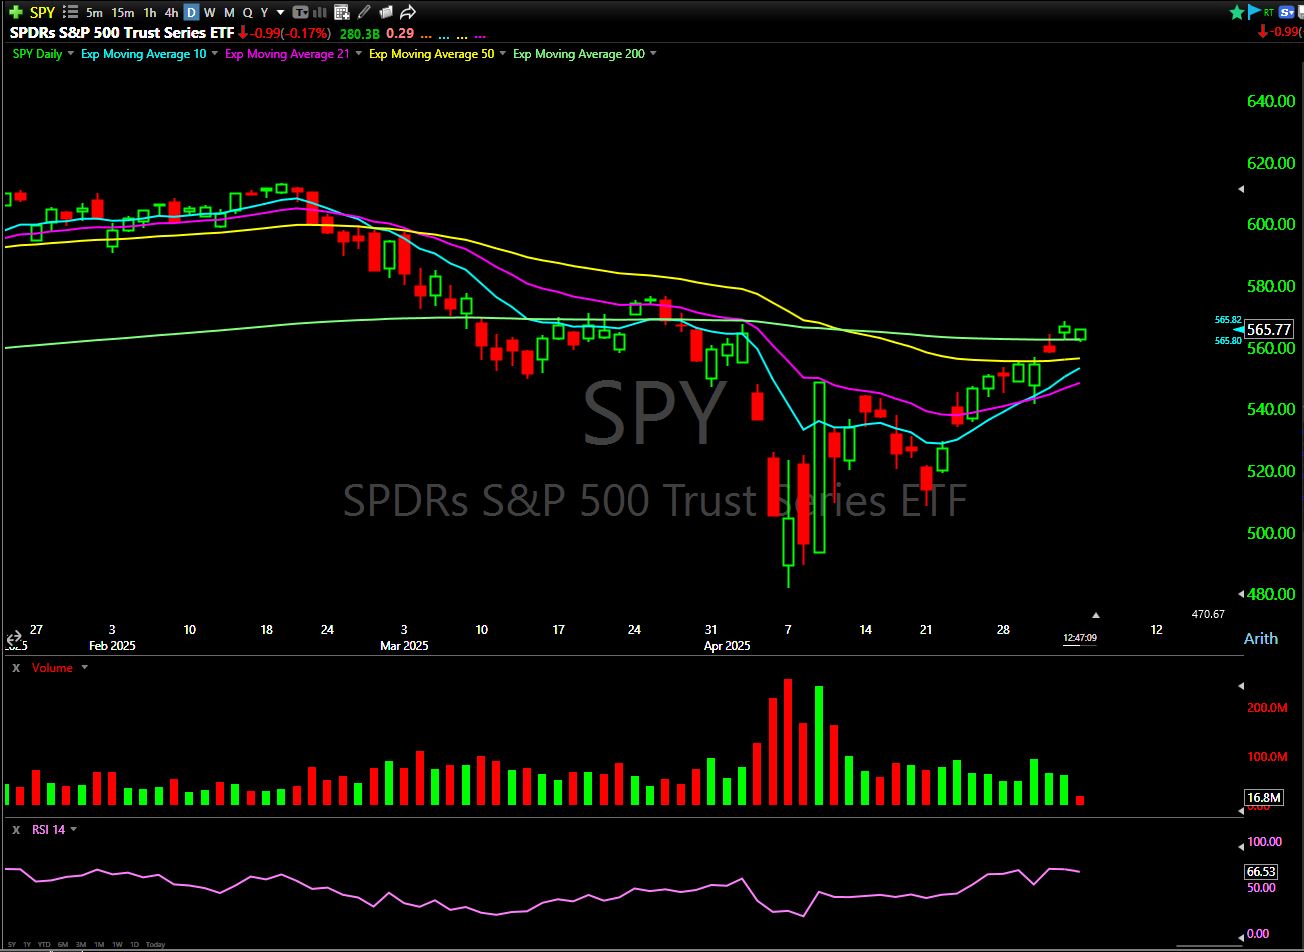Toggle the Arith price scale mode
The image size is (1304, 952).
tap(1260, 639)
